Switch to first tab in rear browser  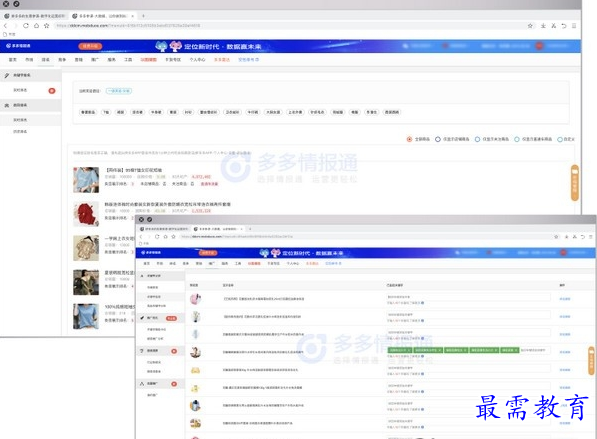point(35,16)
